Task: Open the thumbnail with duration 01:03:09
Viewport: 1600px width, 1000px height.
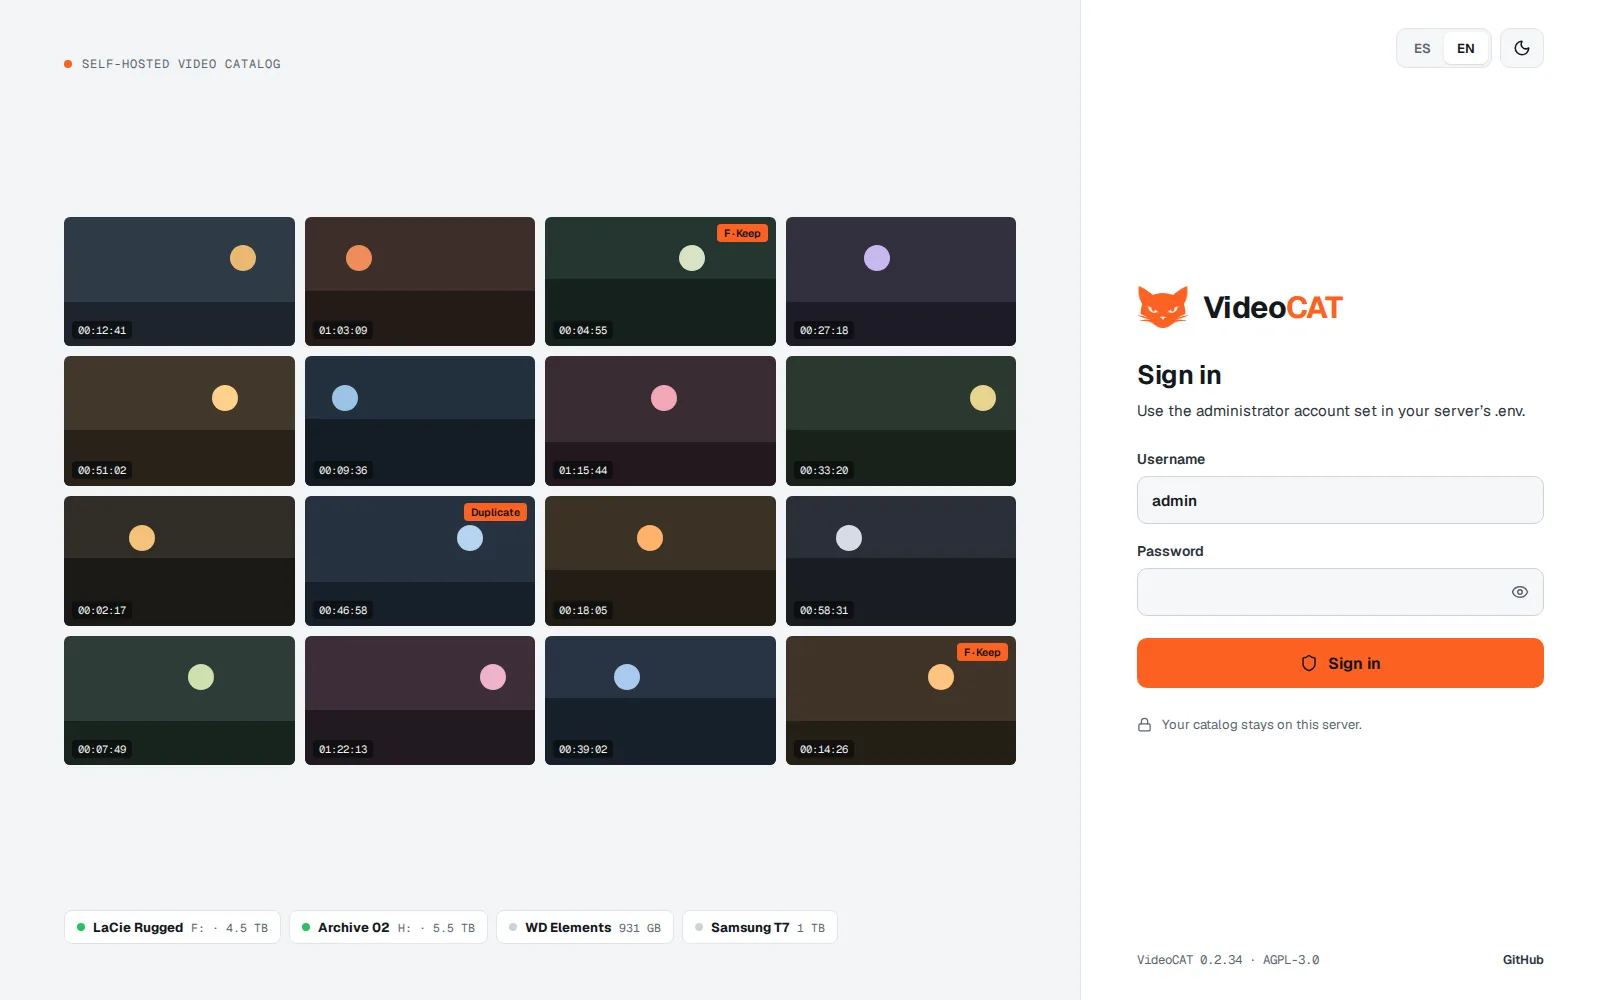Action: pos(420,281)
